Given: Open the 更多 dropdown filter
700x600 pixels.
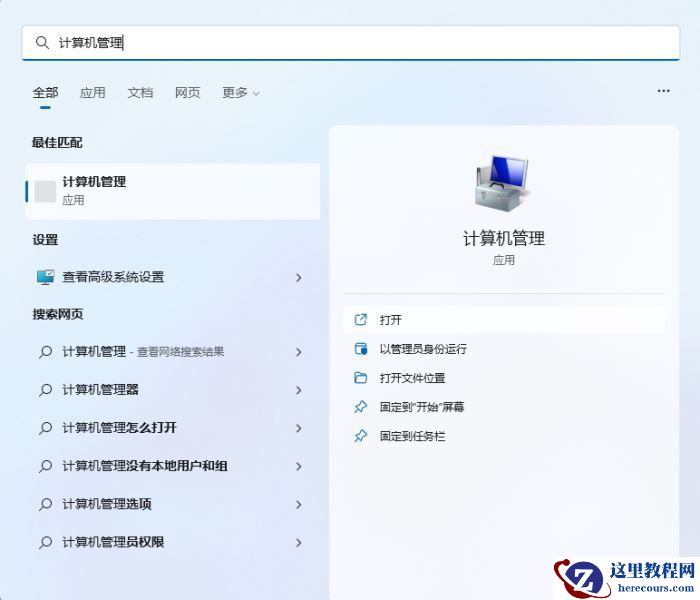Looking at the screenshot, I should click(x=241, y=93).
